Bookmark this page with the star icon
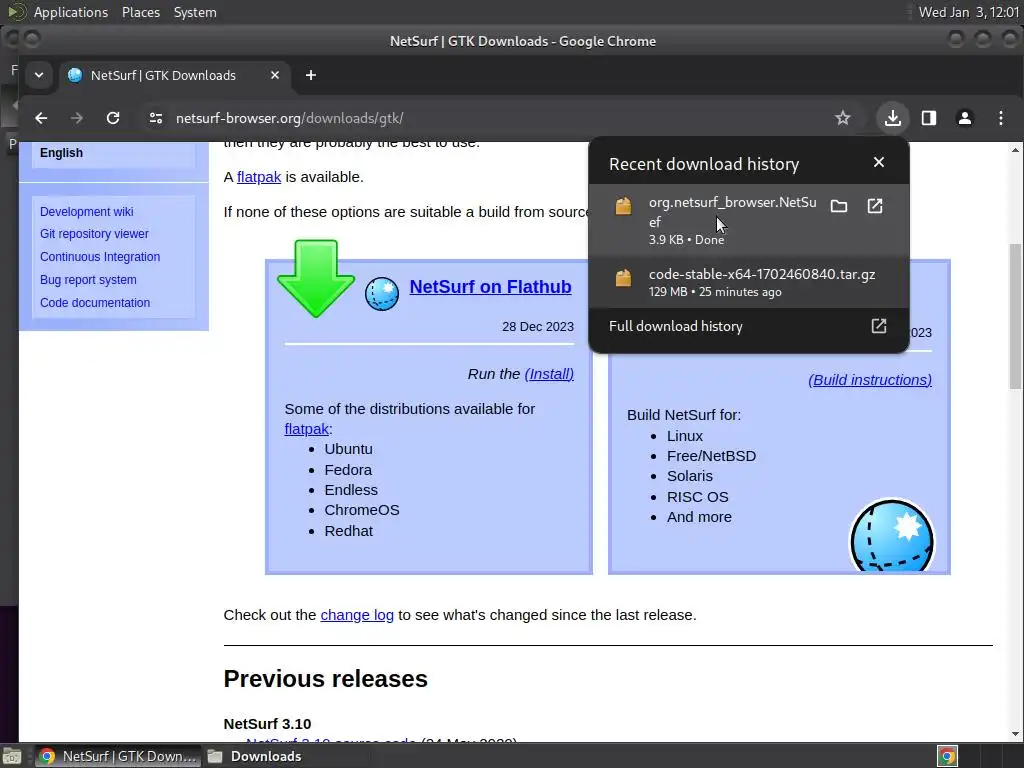 click(x=842, y=118)
